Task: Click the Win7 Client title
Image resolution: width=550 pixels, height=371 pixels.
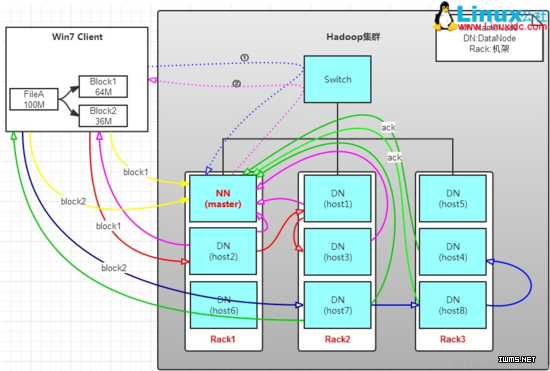Action: (x=77, y=37)
